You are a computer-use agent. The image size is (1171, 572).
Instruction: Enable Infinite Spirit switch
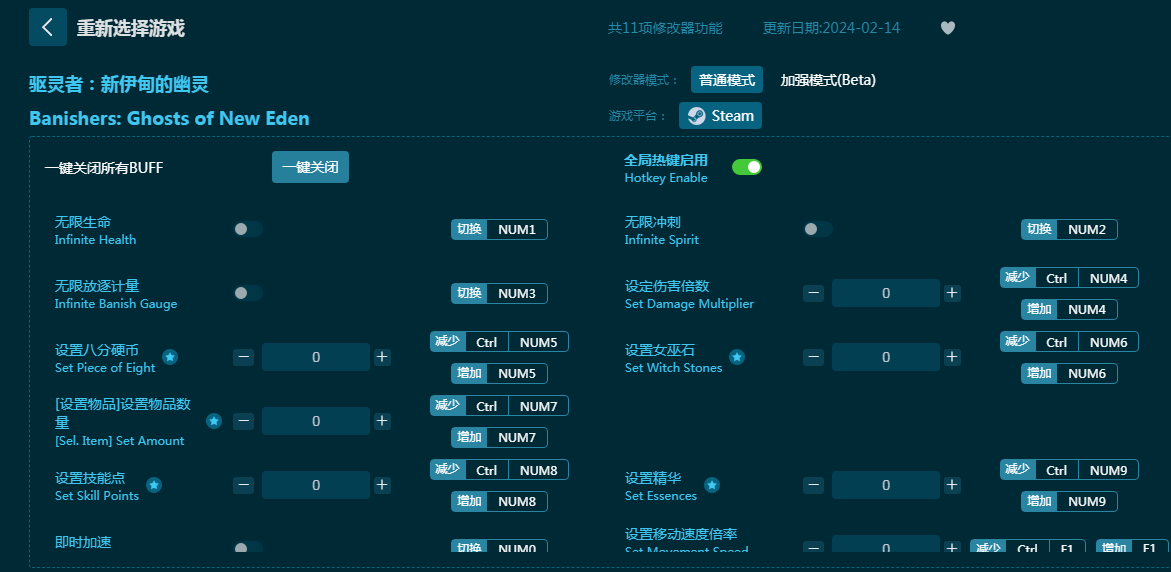point(817,229)
